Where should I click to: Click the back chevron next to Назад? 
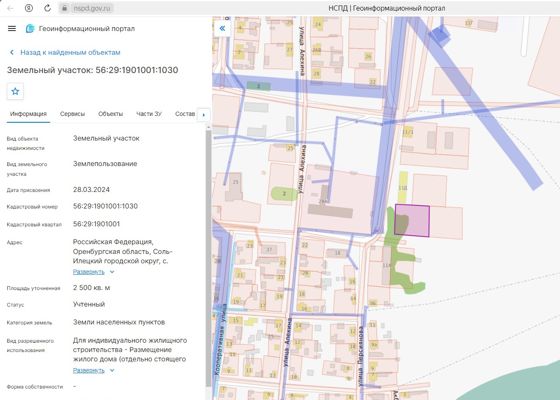pos(12,52)
